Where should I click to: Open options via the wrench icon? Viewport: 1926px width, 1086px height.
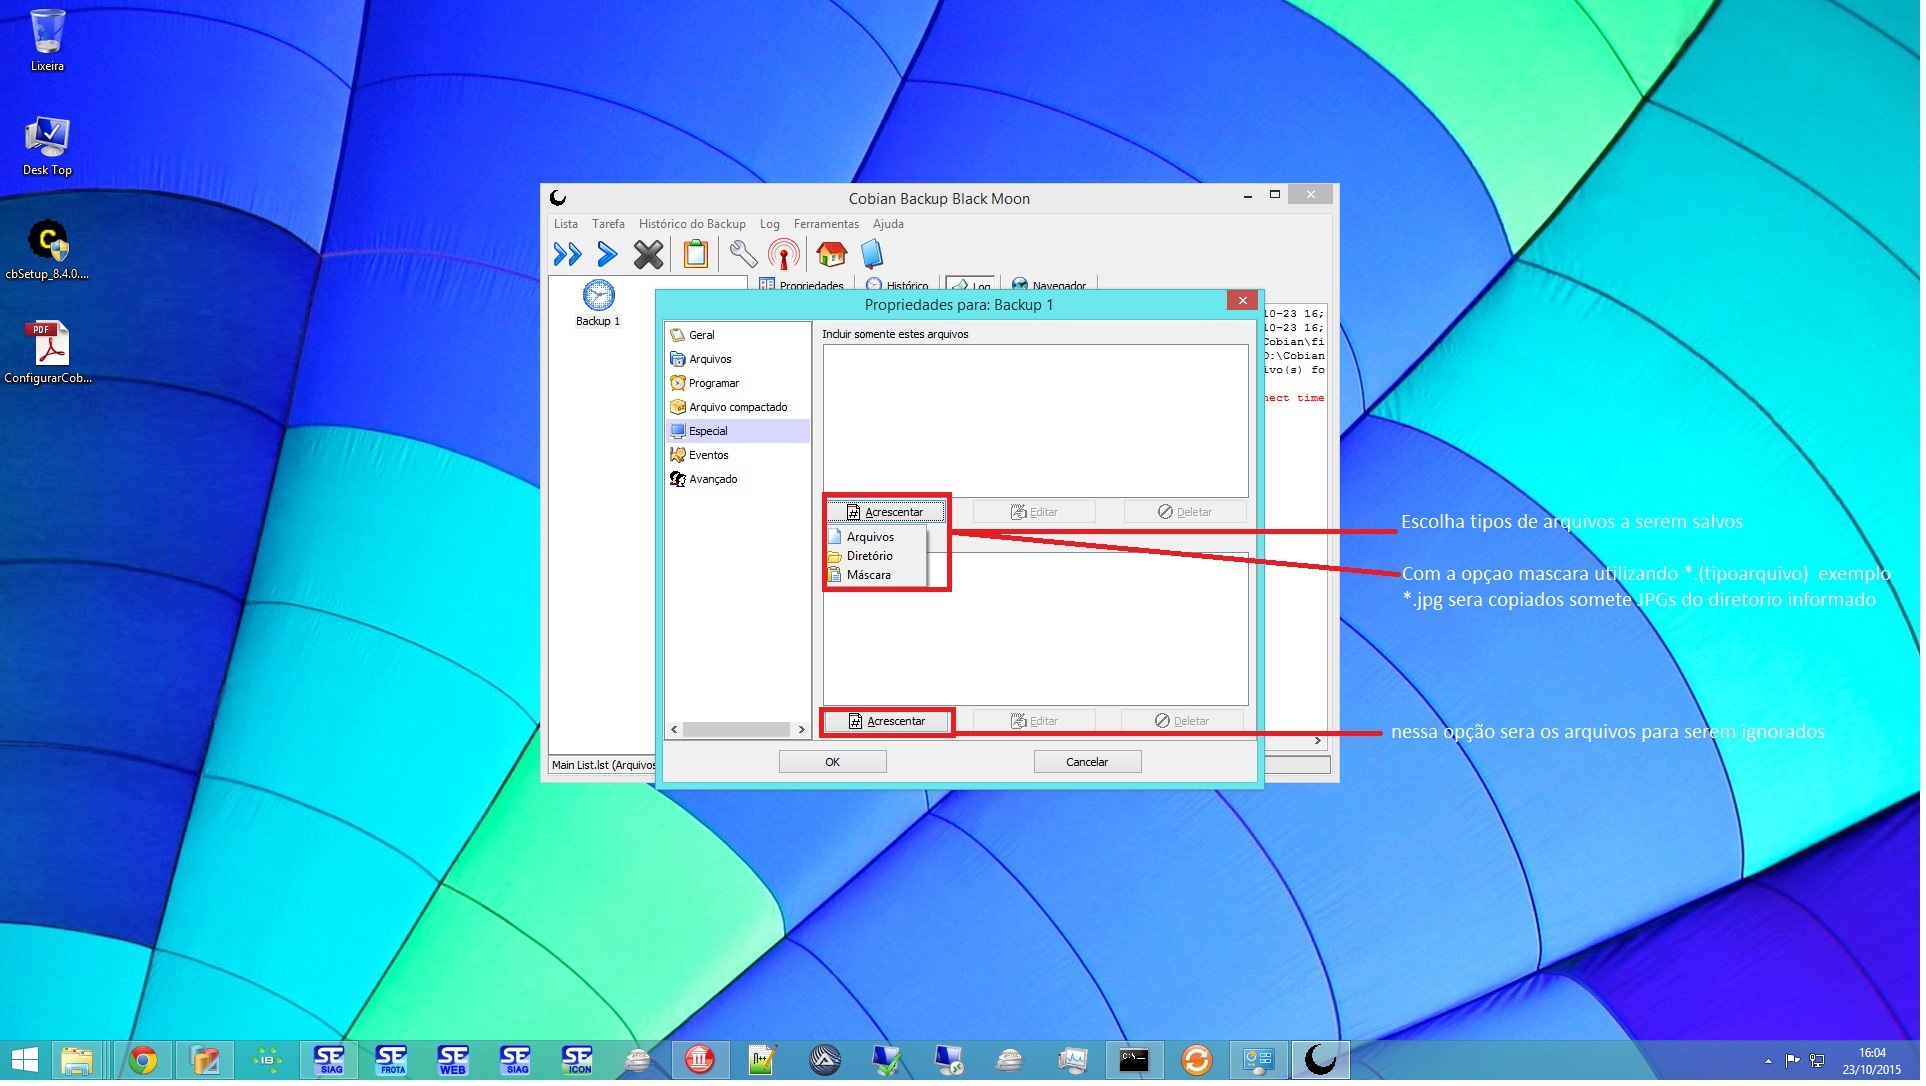(743, 255)
